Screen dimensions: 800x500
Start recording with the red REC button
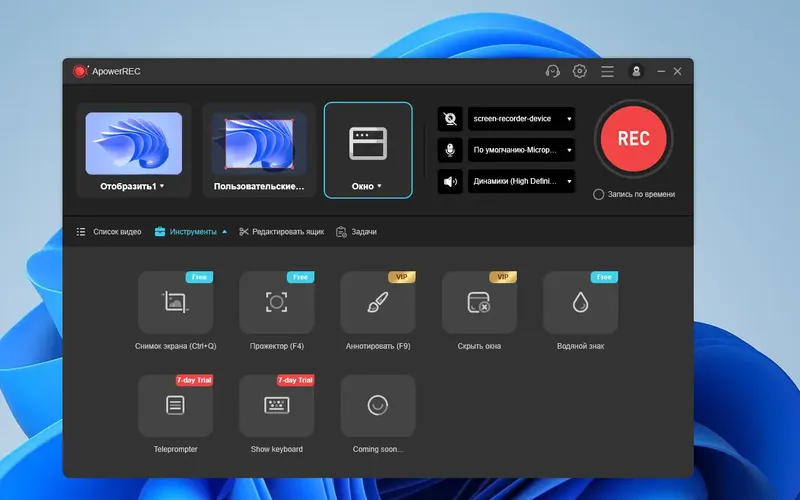coord(633,139)
